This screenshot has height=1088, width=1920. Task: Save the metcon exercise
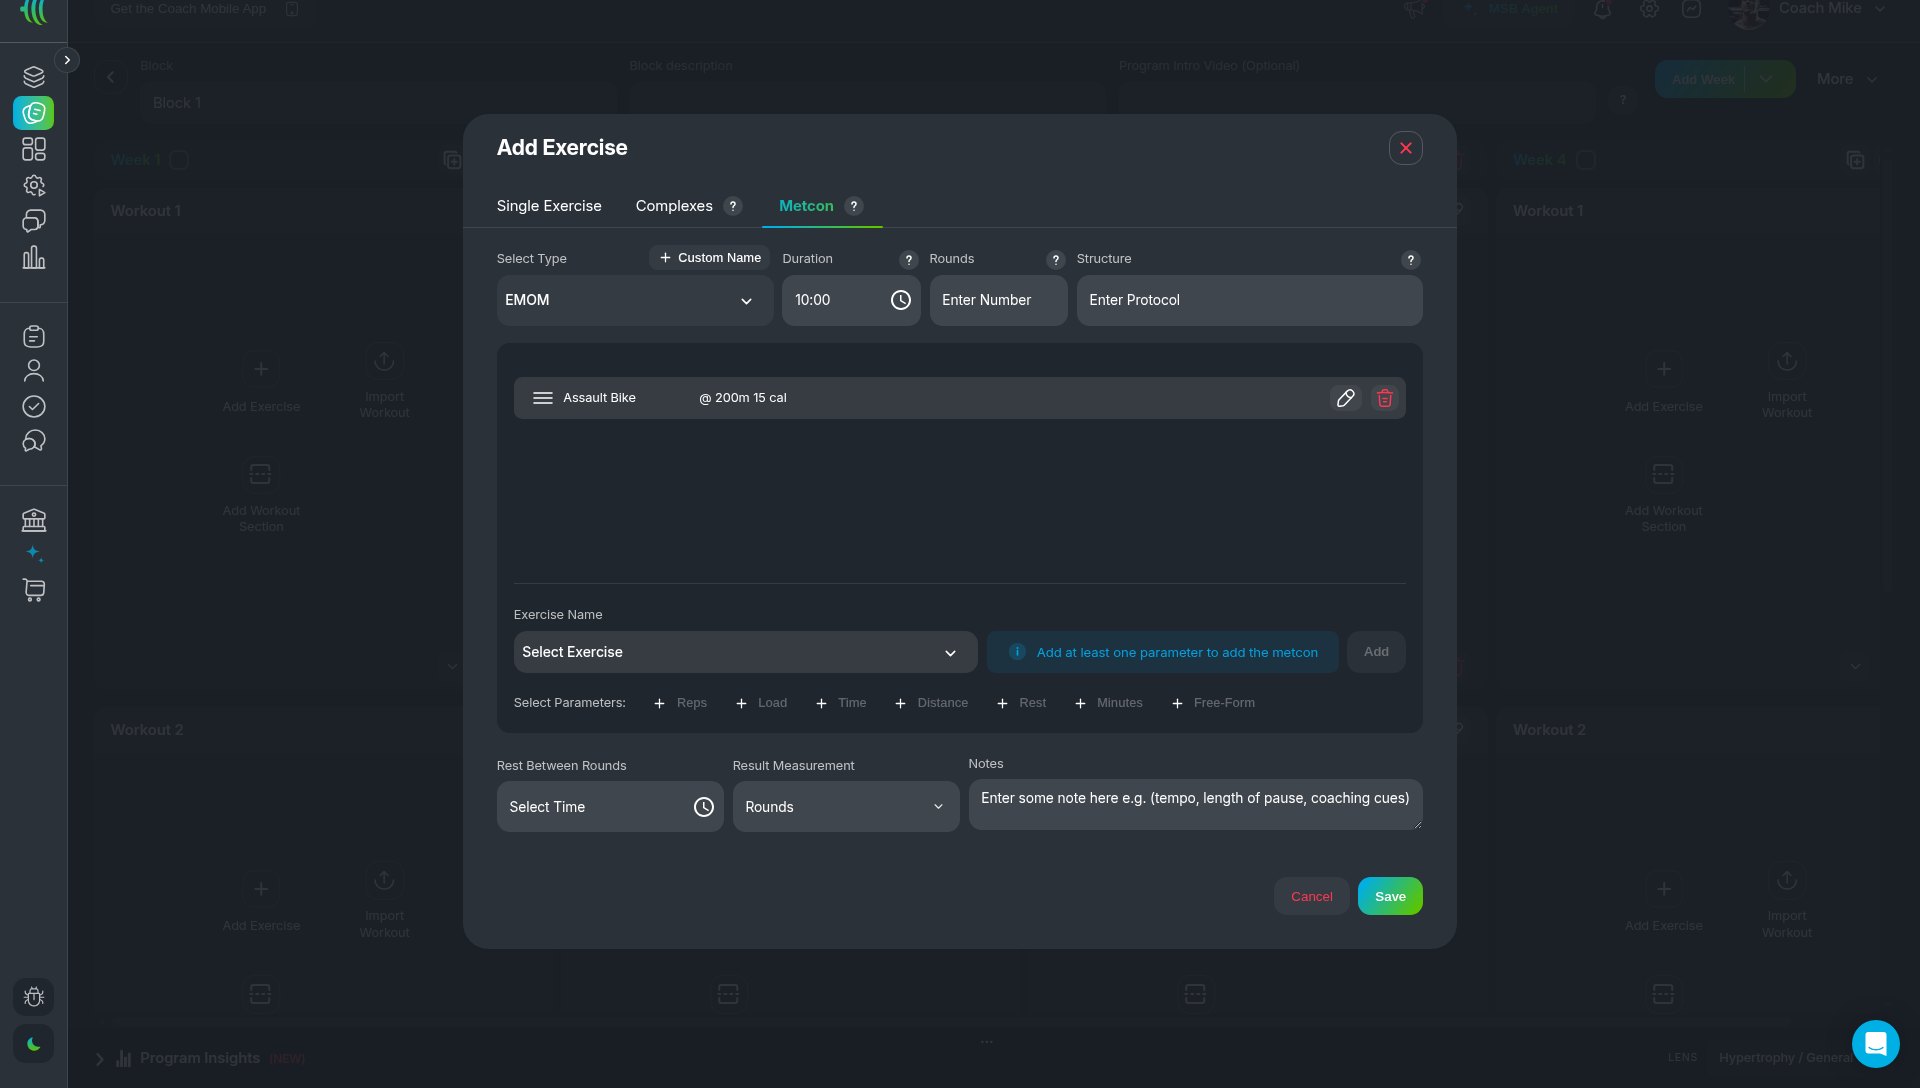tap(1390, 896)
